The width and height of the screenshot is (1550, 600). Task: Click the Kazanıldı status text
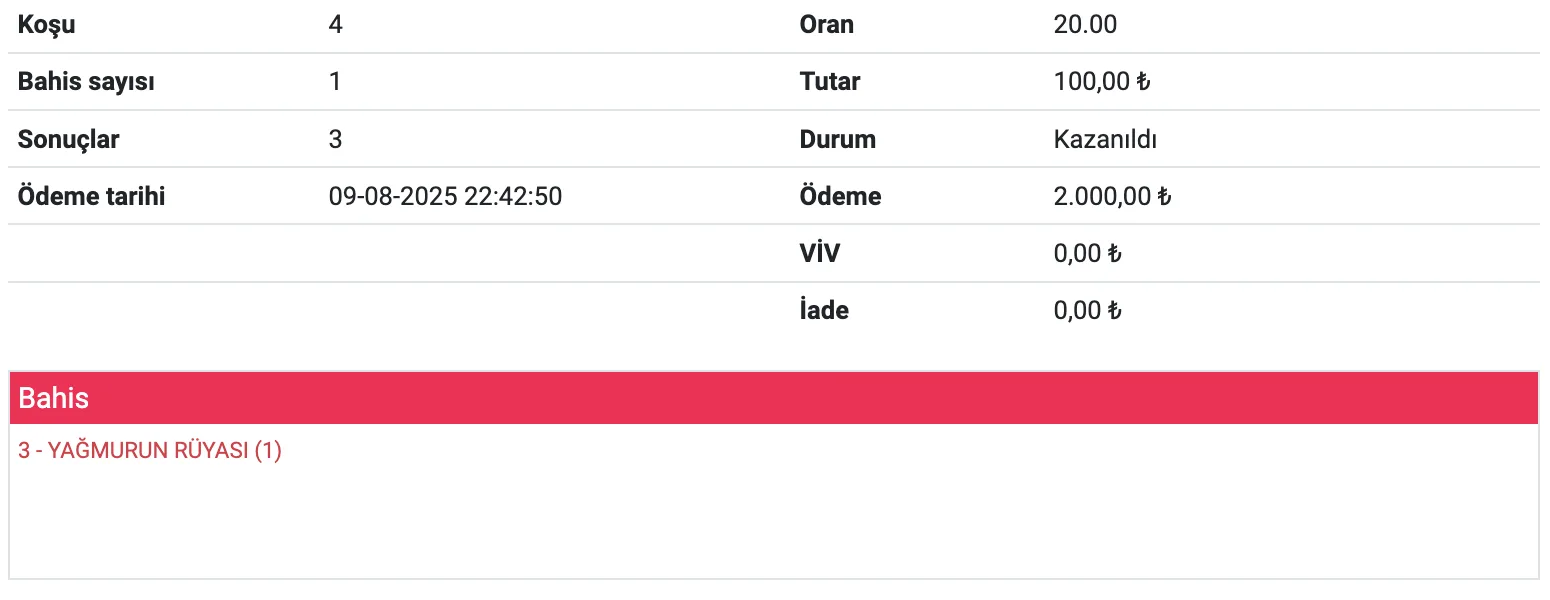[1105, 139]
